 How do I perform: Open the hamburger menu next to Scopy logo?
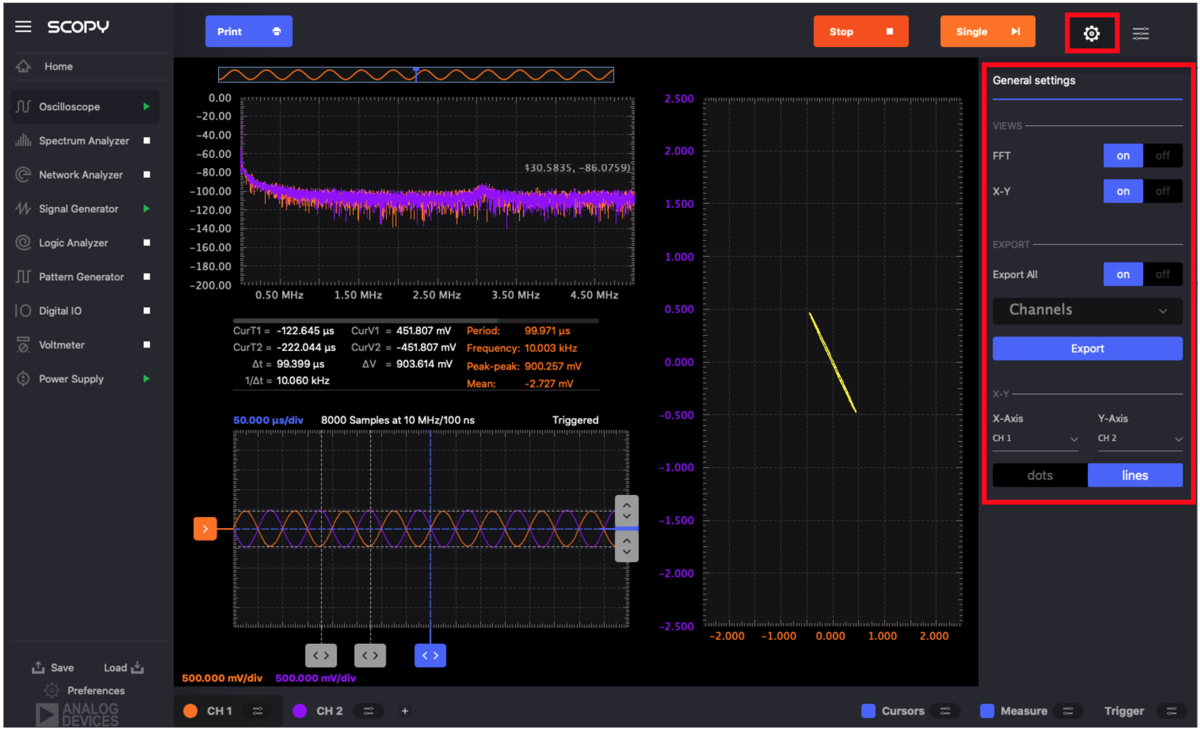coord(23,27)
